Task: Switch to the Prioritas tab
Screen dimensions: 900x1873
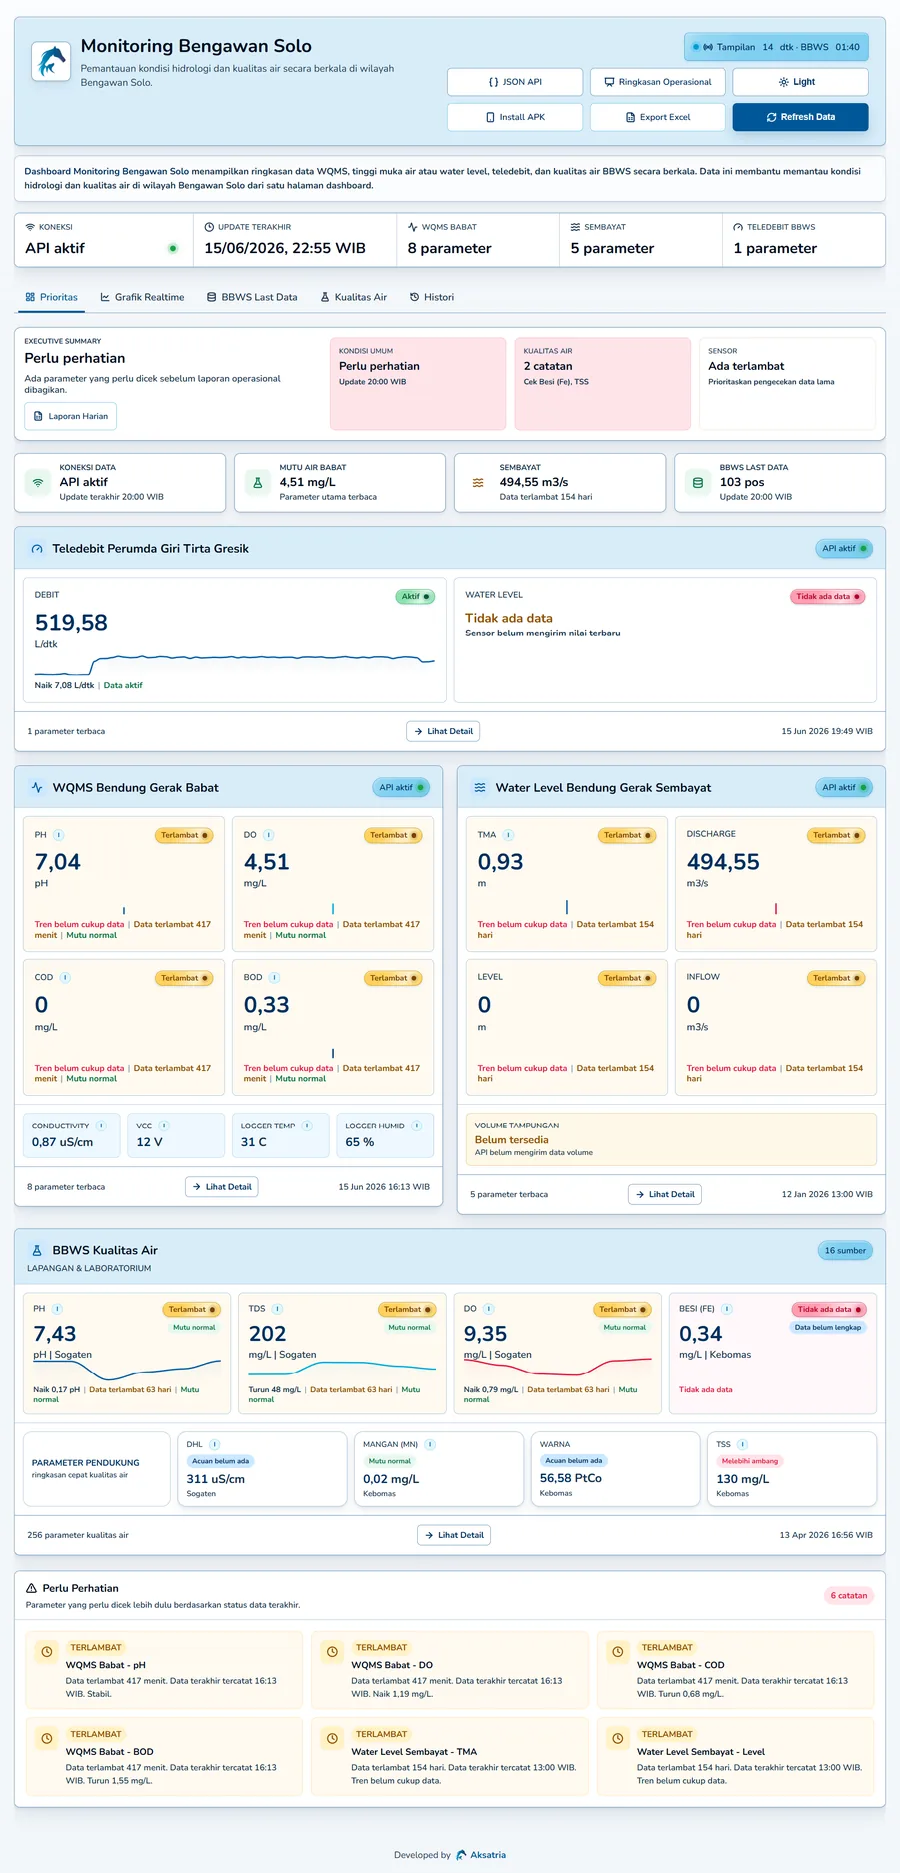Action: tap(52, 297)
